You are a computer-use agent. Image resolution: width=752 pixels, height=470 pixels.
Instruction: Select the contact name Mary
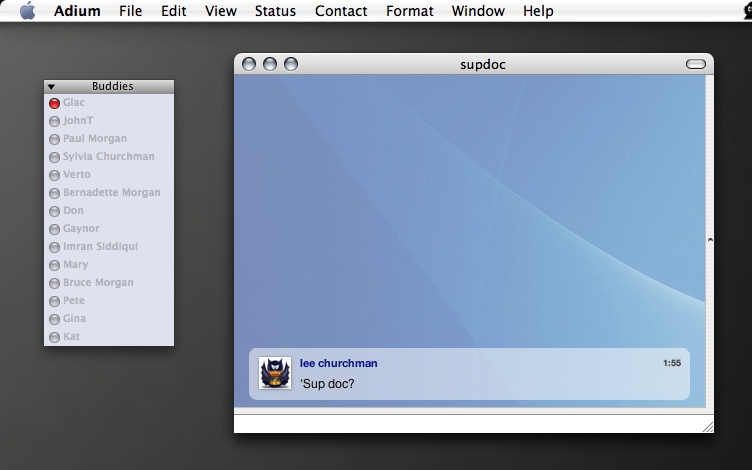coord(76,264)
